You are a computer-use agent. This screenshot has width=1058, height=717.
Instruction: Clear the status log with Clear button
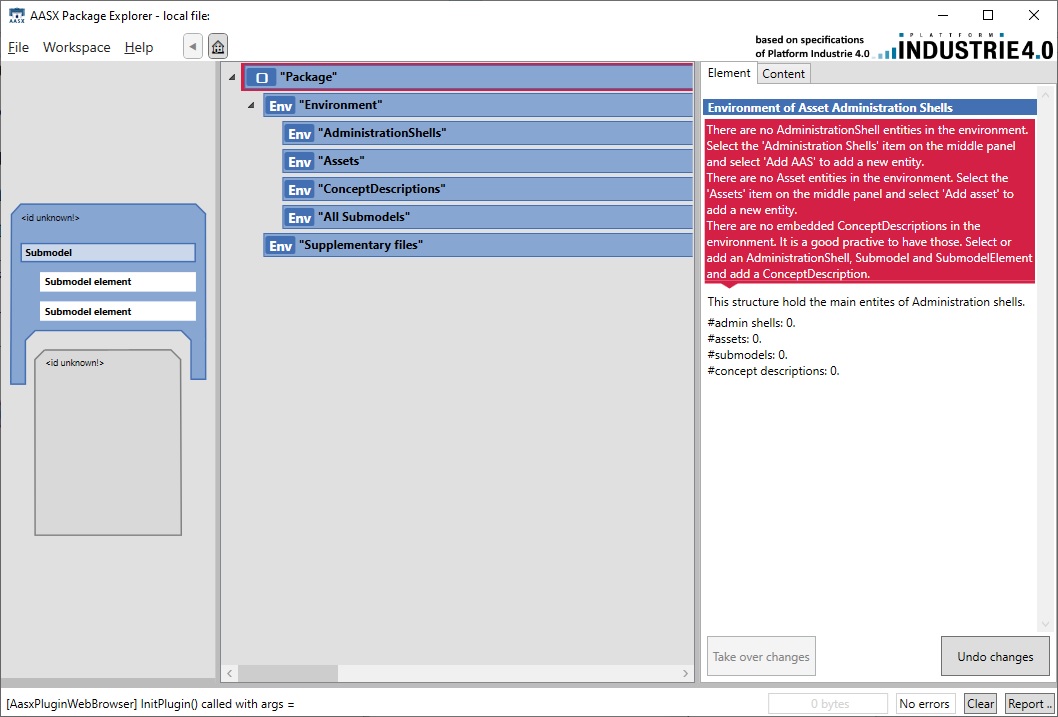coord(980,704)
